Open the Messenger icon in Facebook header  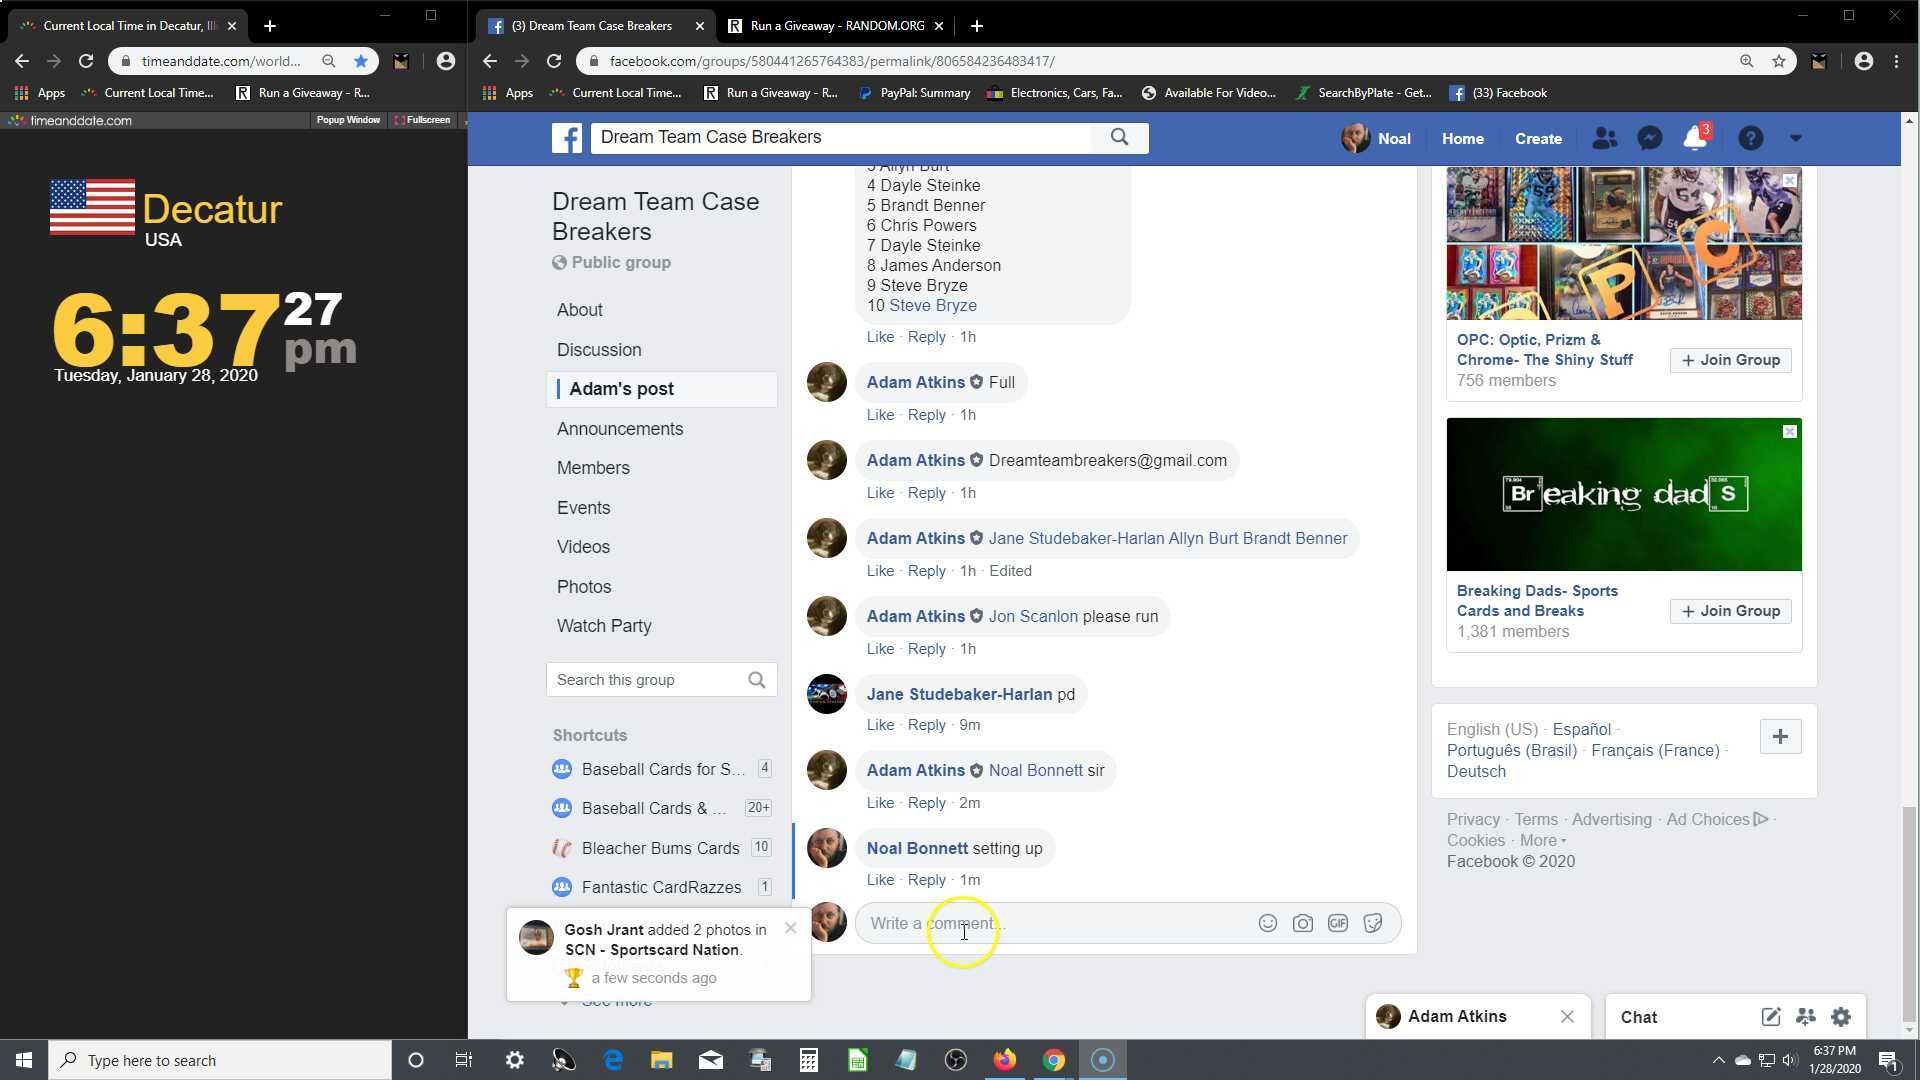1649,139
